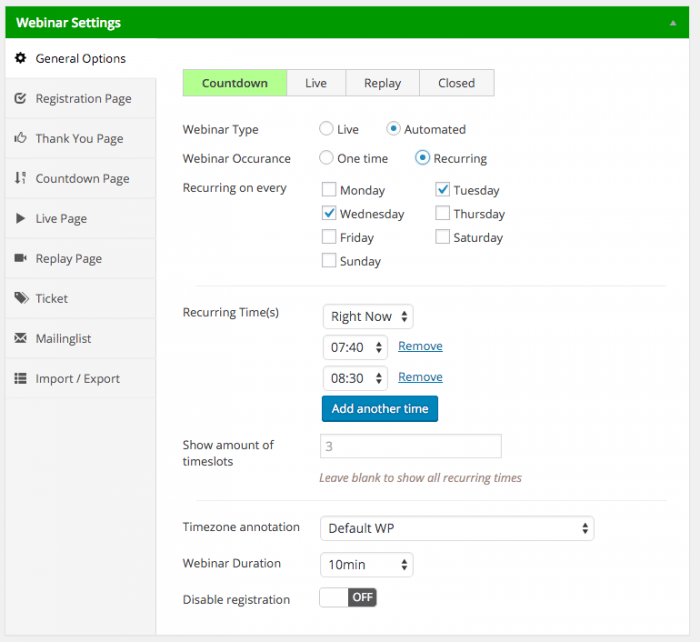
Task: Collapse the Webinar Settings panel arrow
Action: pos(673,23)
